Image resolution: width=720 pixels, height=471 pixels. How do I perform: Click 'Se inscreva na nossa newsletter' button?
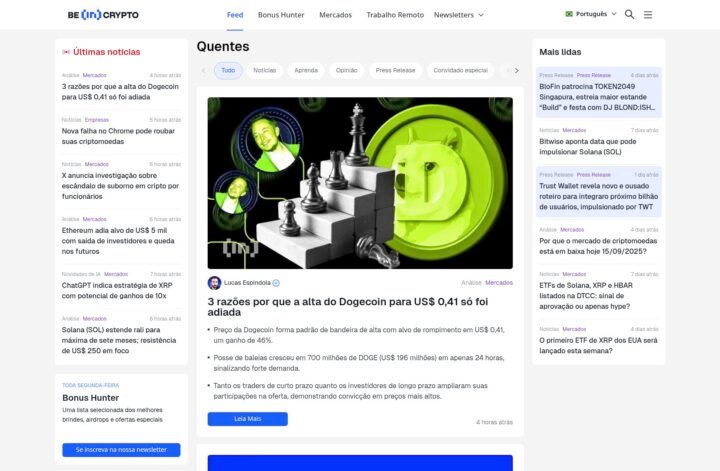tap(121, 450)
